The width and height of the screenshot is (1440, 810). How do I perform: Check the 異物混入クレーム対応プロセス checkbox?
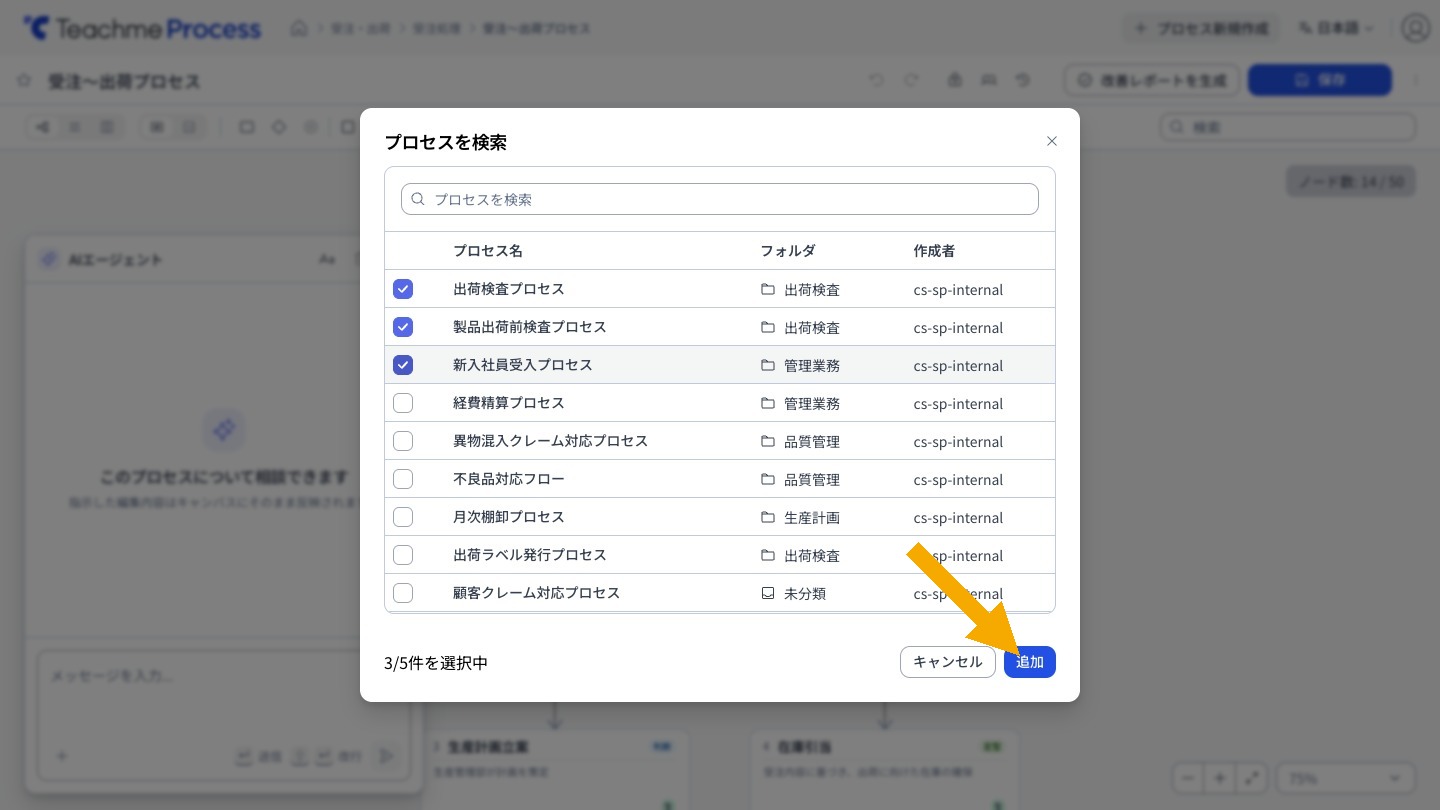click(x=403, y=441)
